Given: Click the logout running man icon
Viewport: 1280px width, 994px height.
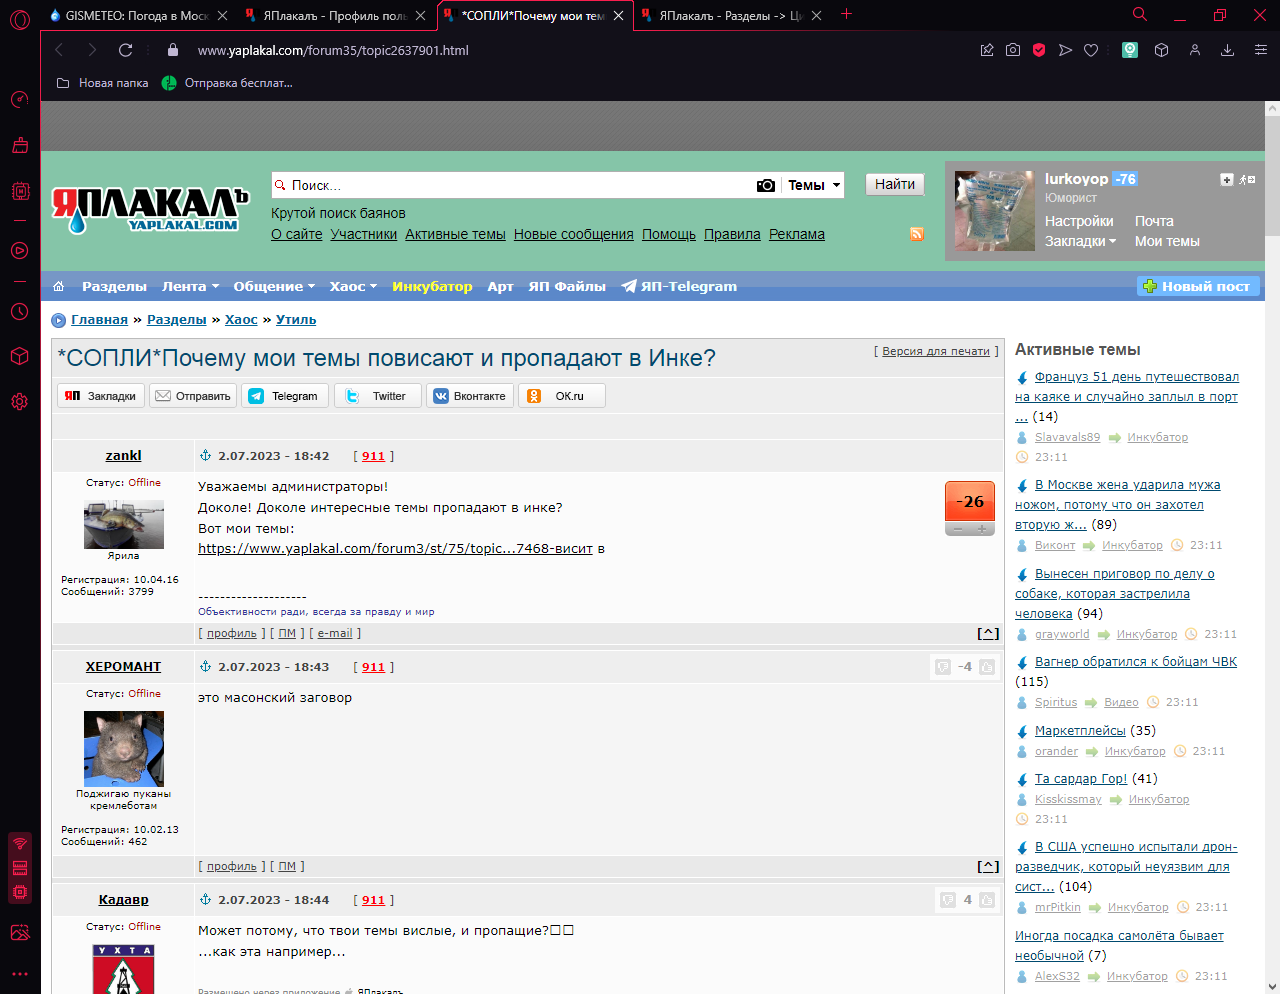Looking at the screenshot, I should coord(1247,180).
